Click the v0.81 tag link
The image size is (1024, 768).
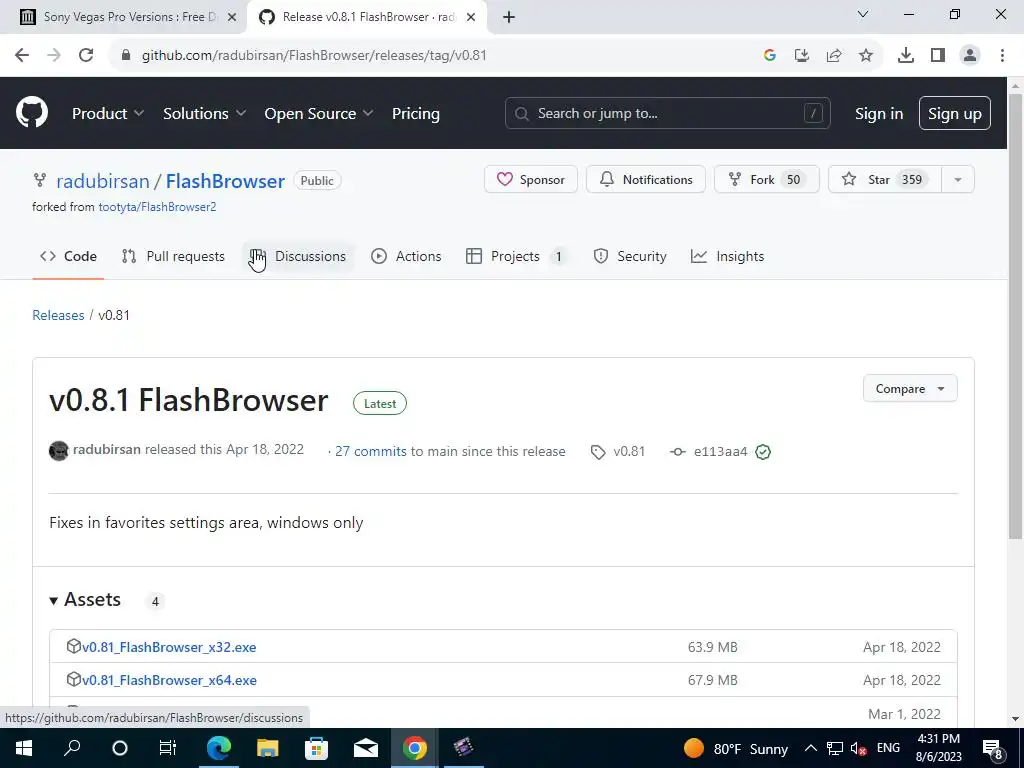(x=618, y=451)
